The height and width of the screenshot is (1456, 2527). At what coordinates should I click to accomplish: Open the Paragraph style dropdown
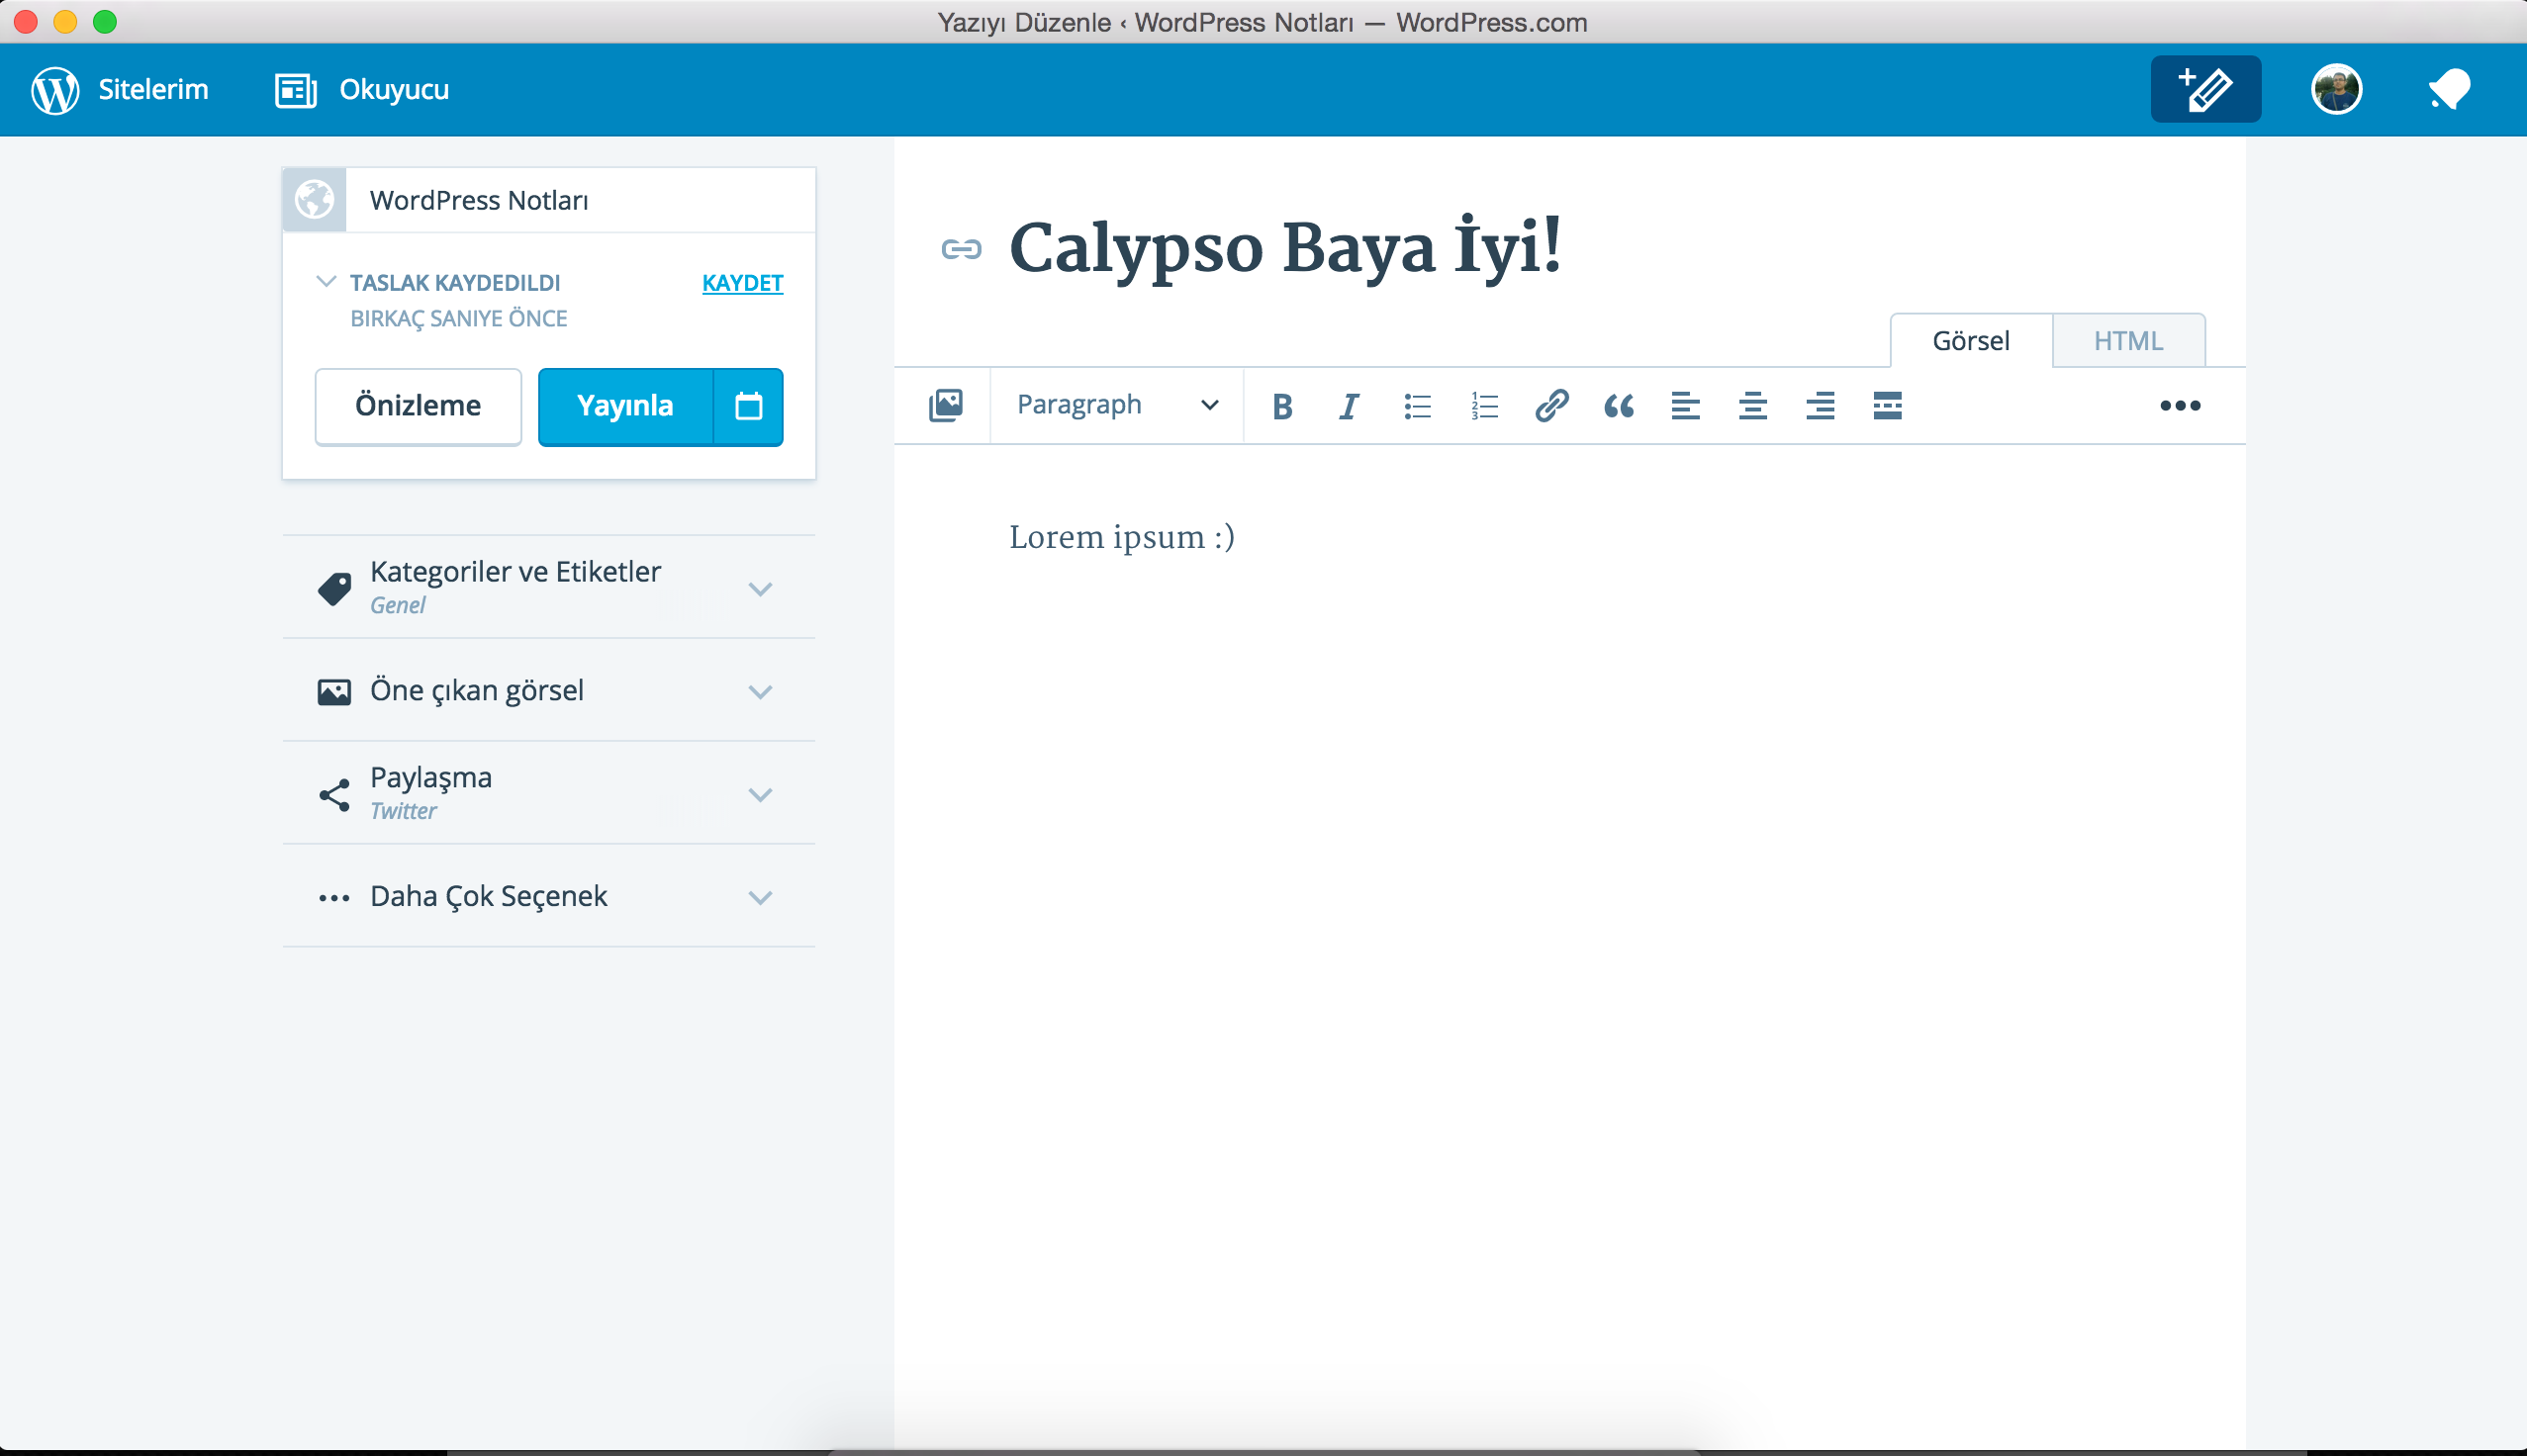click(x=1115, y=405)
